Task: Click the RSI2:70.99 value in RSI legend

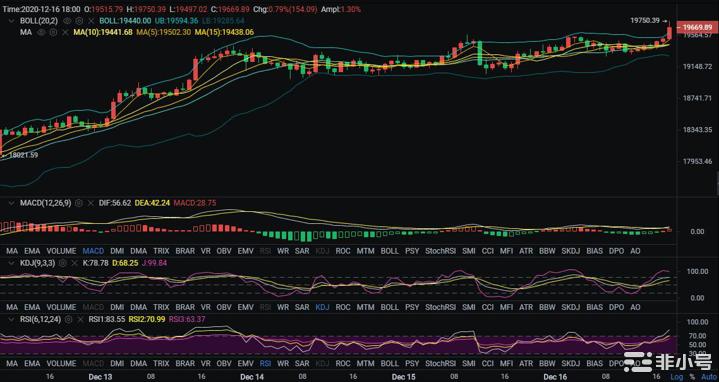Action: tap(147, 319)
